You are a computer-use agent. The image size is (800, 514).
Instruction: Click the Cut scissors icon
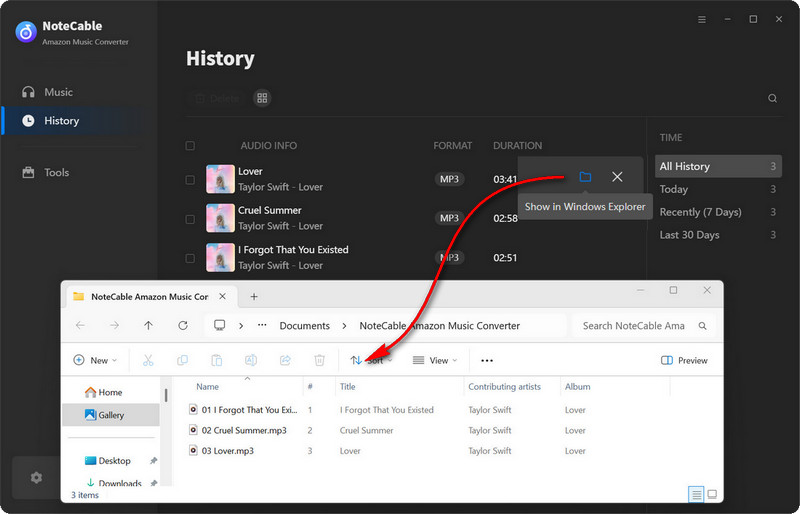tap(148, 360)
